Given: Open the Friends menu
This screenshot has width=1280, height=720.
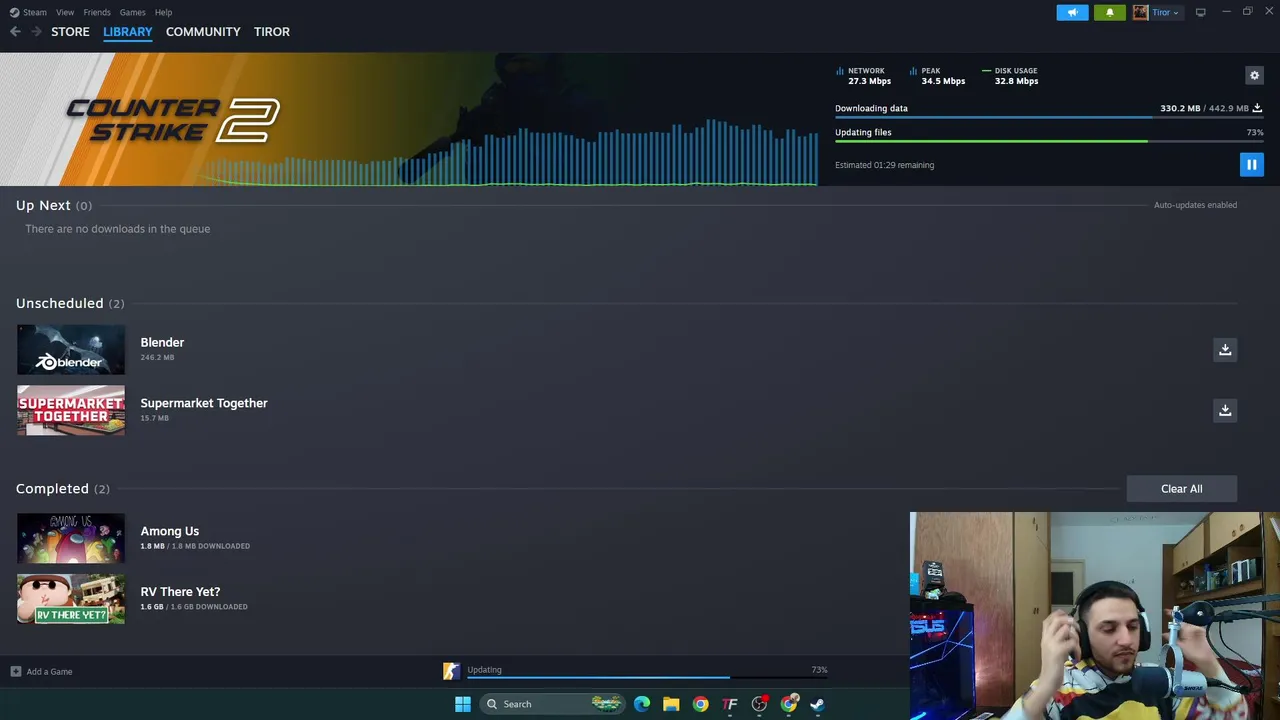Looking at the screenshot, I should click(x=97, y=12).
